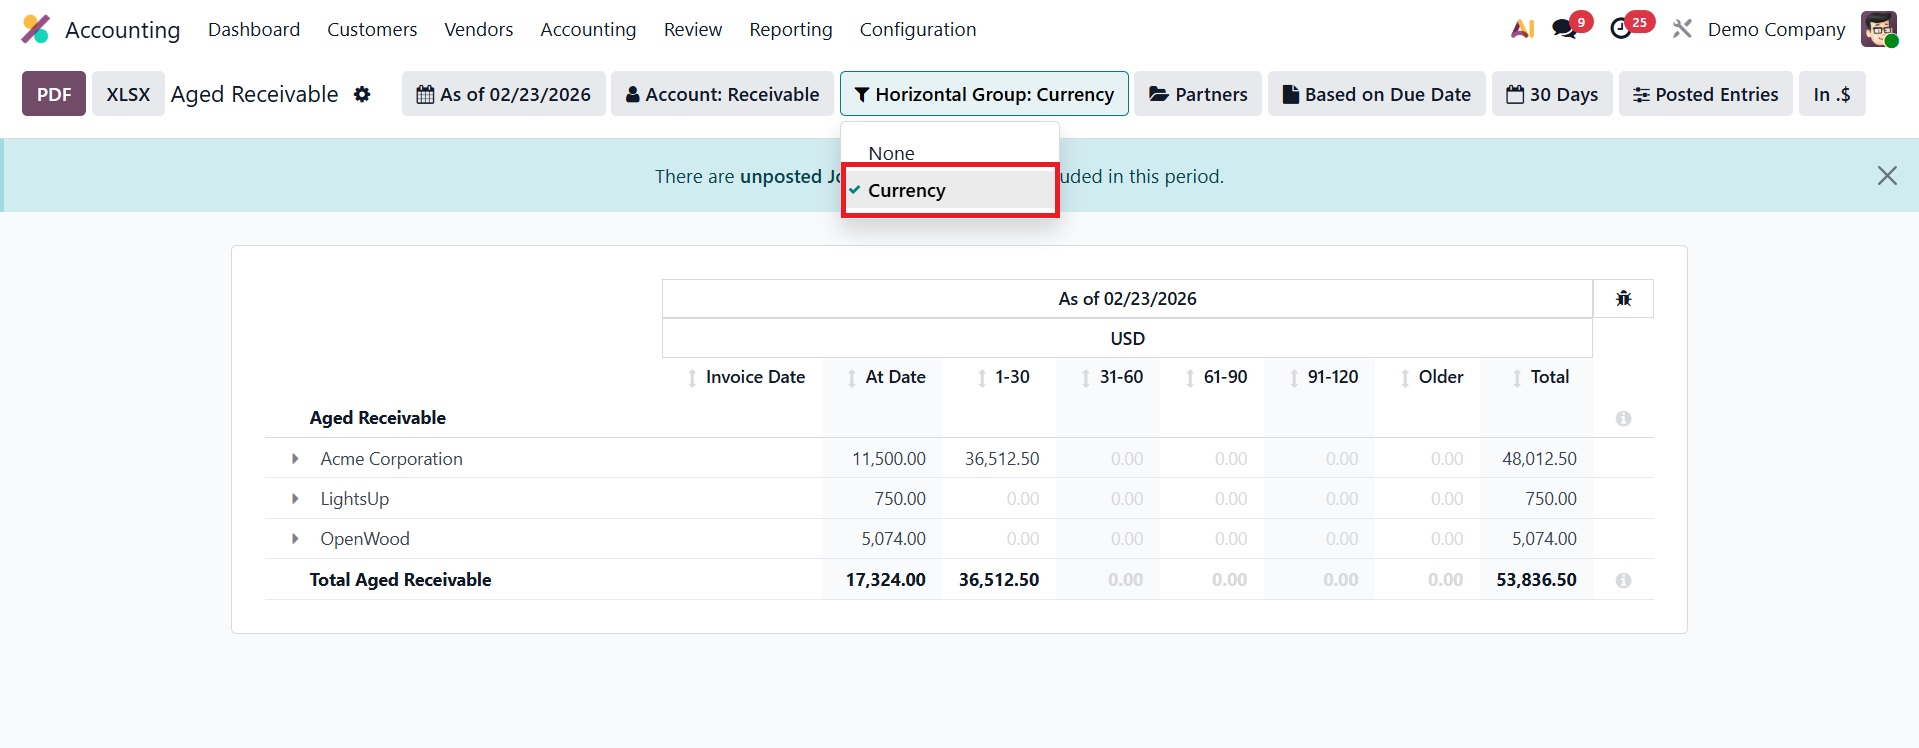The height and width of the screenshot is (748, 1919).
Task: Sort by Invoice Date column arrow
Action: (x=692, y=378)
